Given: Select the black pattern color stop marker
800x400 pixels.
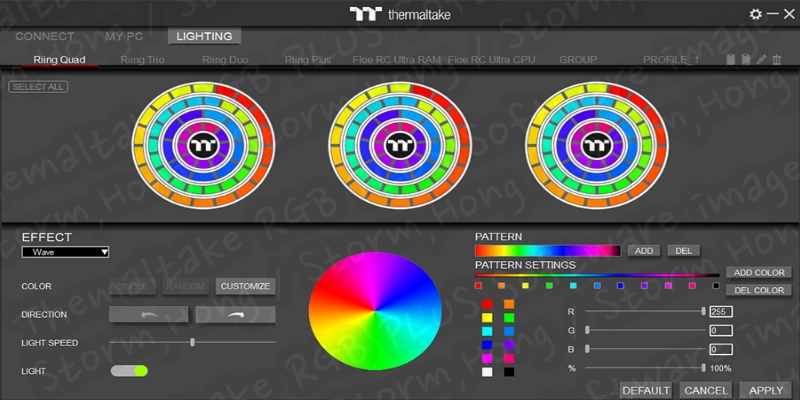Looking at the screenshot, I should click(x=716, y=286).
